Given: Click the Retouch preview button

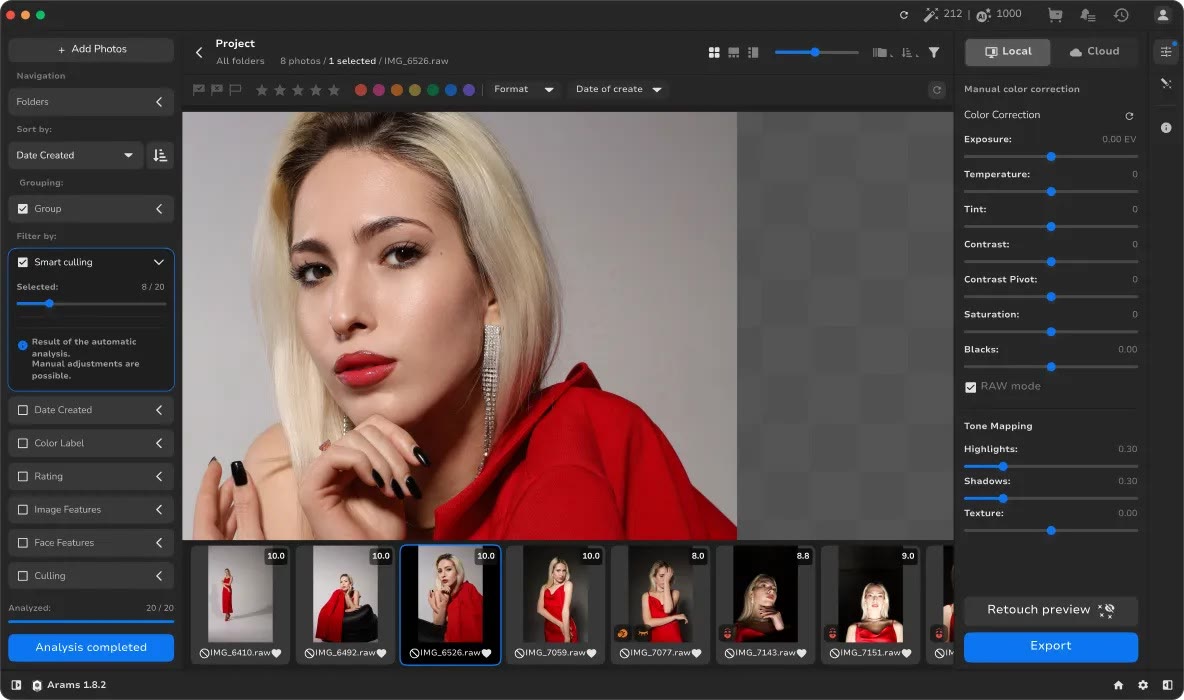Looking at the screenshot, I should pos(1050,610).
